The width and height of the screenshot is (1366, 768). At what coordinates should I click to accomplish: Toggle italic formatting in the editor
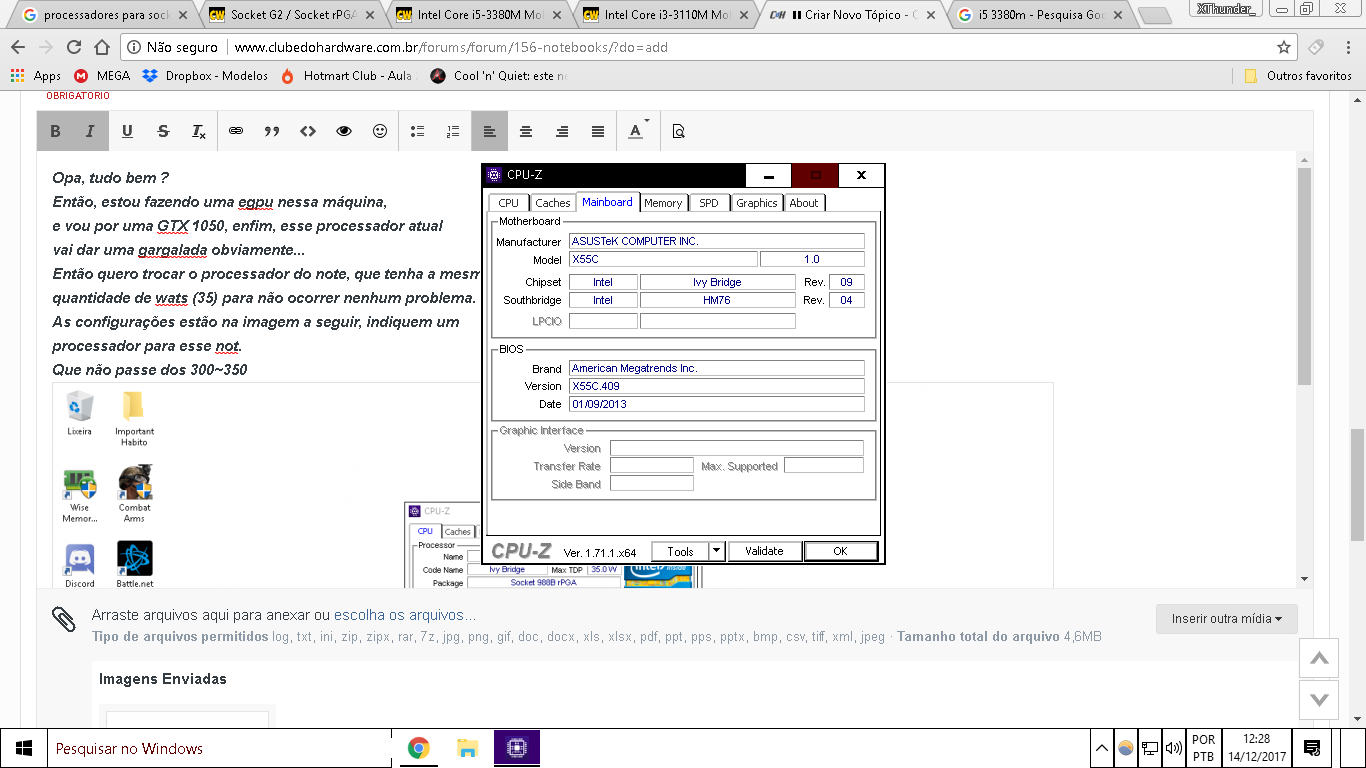tap(90, 131)
